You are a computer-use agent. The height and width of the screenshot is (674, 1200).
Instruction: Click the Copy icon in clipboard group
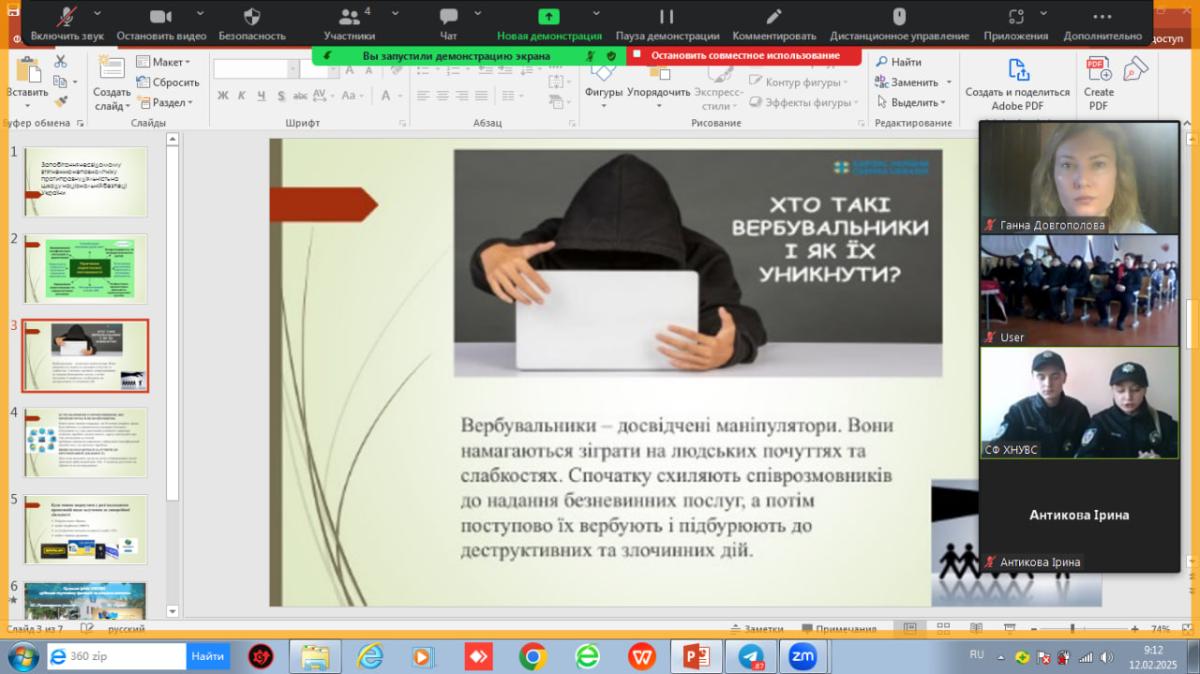60,82
